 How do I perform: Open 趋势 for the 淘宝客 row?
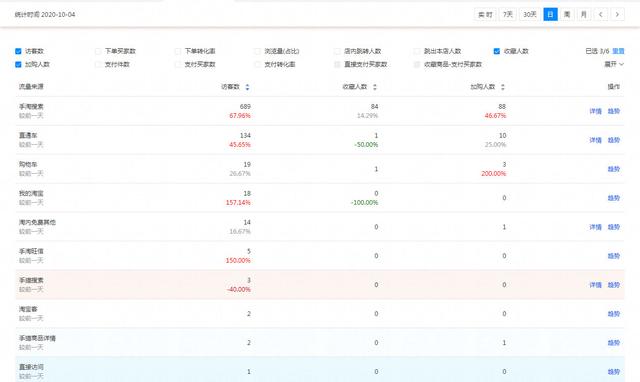[x=614, y=314]
